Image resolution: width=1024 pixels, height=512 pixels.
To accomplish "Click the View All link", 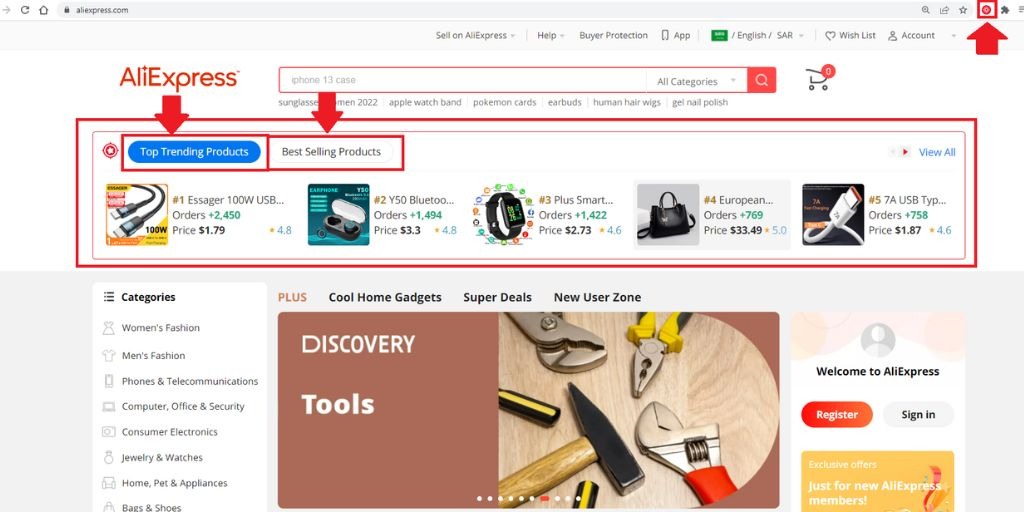I will tap(936, 152).
